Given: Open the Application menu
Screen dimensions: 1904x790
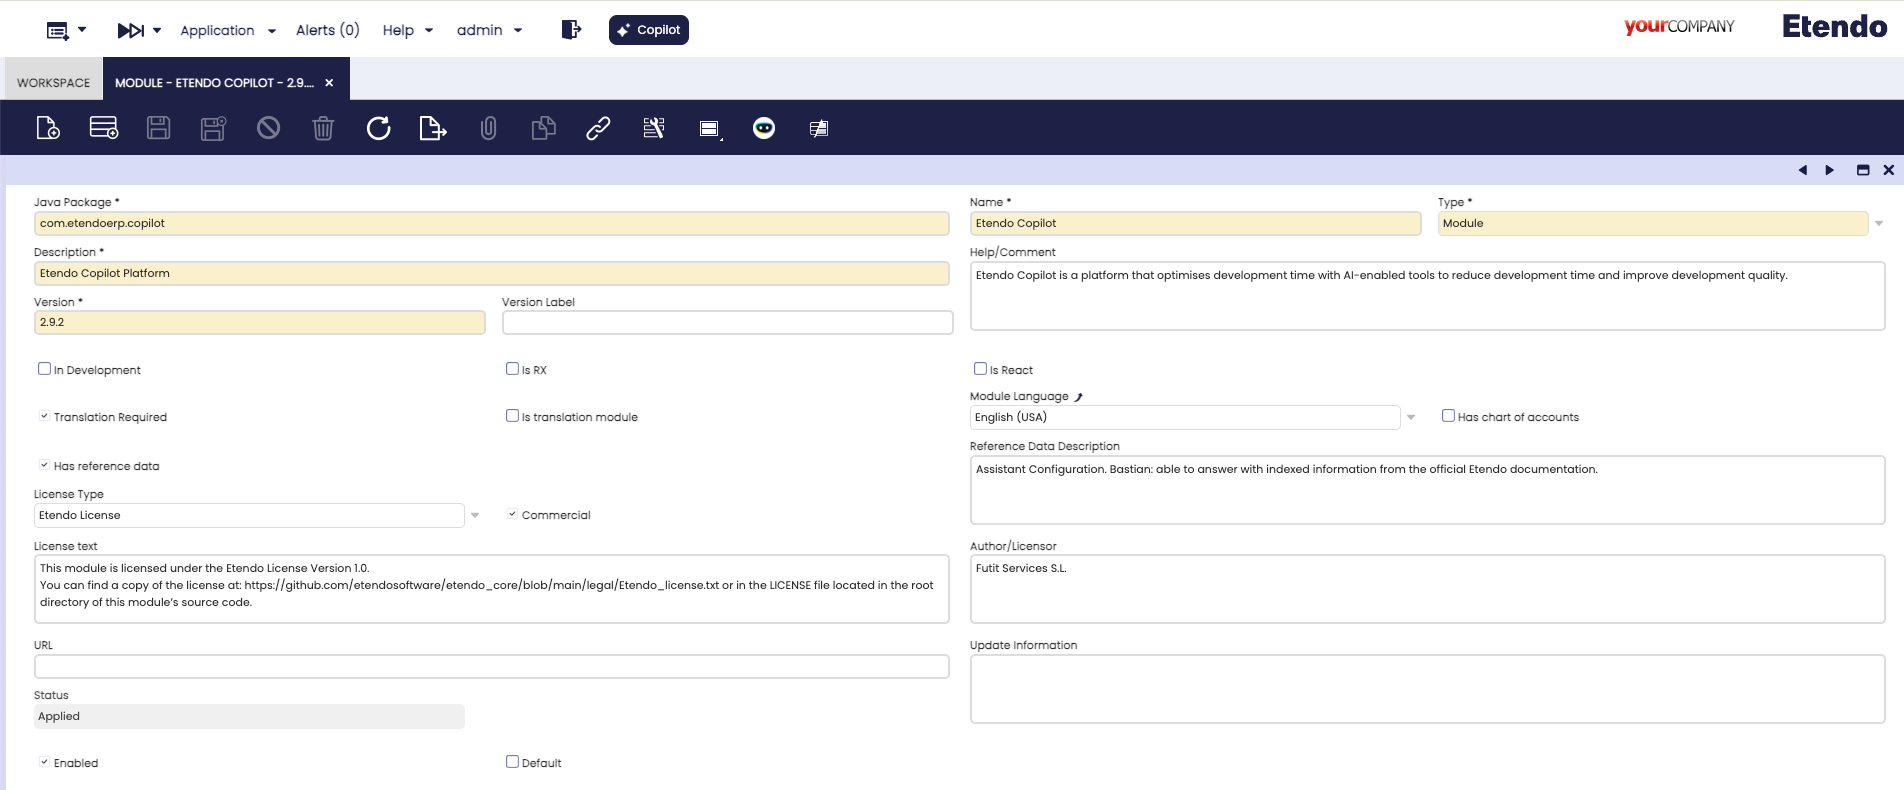Looking at the screenshot, I should [x=227, y=30].
